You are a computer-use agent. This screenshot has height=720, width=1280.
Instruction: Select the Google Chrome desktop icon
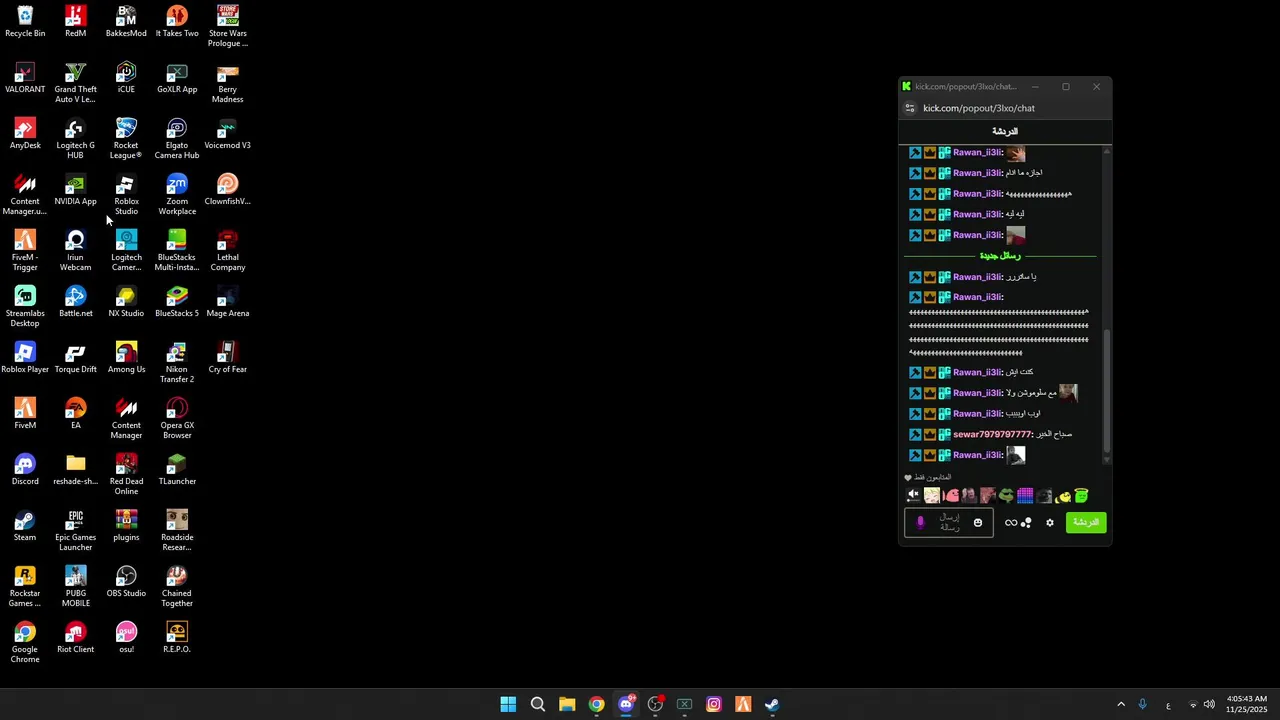tap(25, 642)
